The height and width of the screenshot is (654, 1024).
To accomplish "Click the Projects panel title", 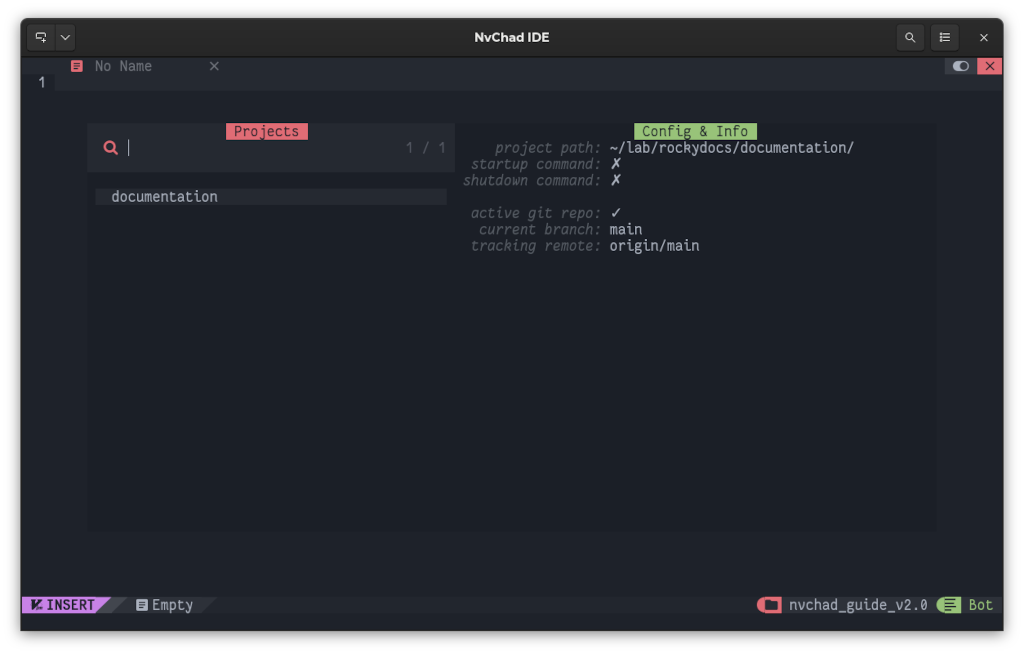I will (266, 130).
